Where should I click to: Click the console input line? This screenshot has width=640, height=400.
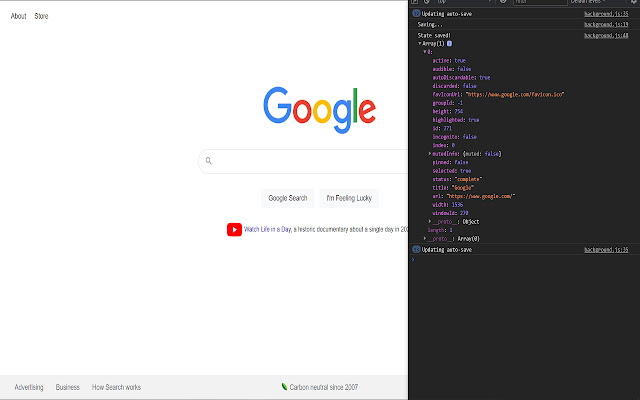[524, 259]
